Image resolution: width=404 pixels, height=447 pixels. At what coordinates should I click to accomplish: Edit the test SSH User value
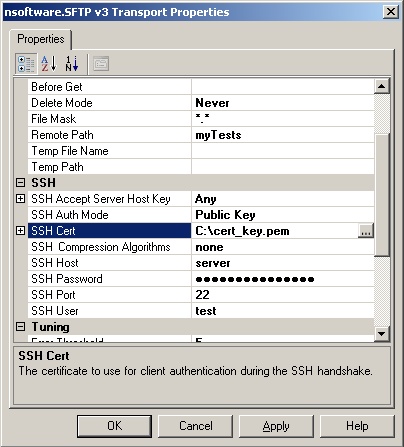(x=283, y=311)
